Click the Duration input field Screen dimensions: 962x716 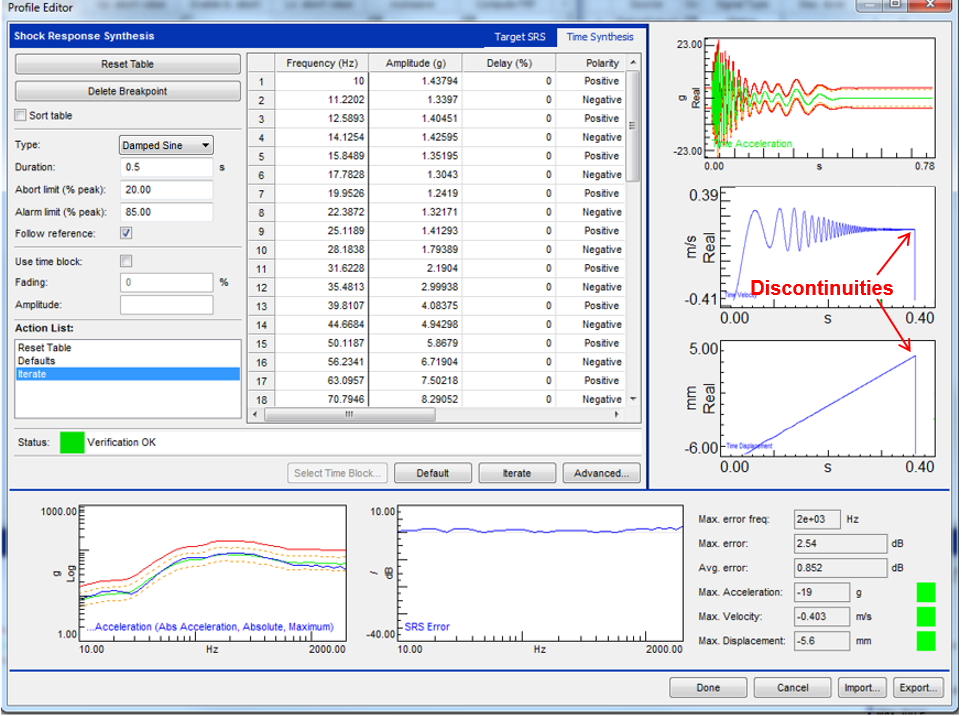tap(166, 167)
